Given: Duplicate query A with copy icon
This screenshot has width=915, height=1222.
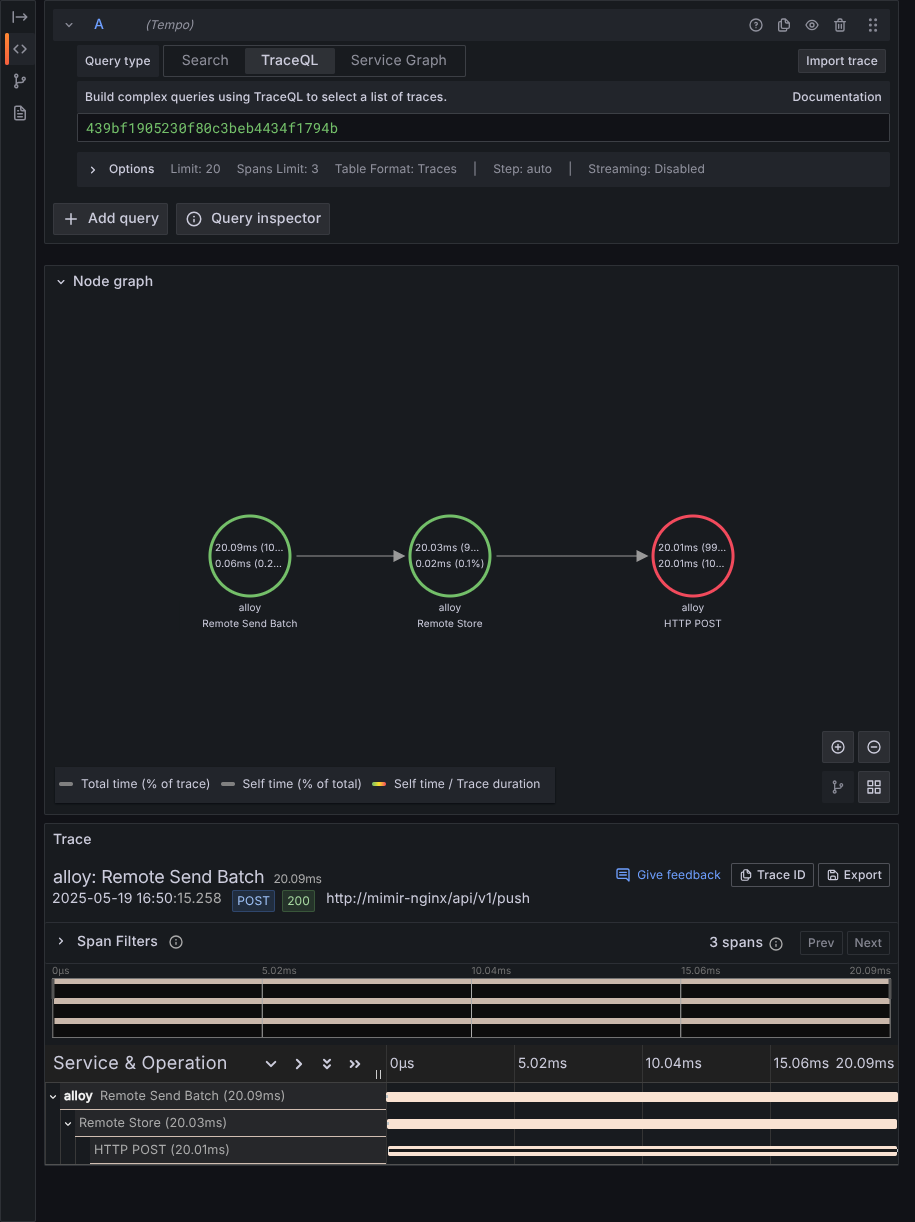Looking at the screenshot, I should click(784, 25).
